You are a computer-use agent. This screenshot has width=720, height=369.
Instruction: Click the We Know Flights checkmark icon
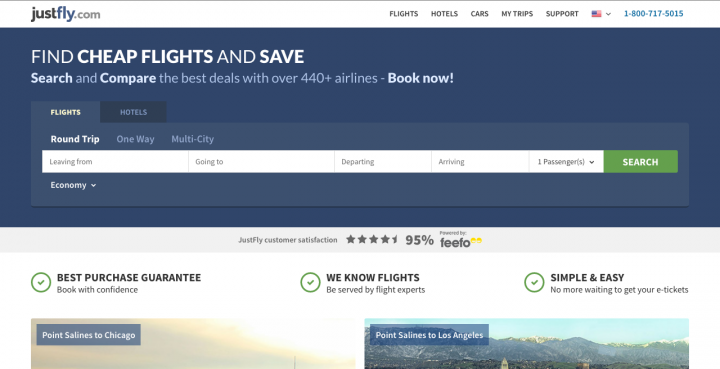pyautogui.click(x=310, y=282)
